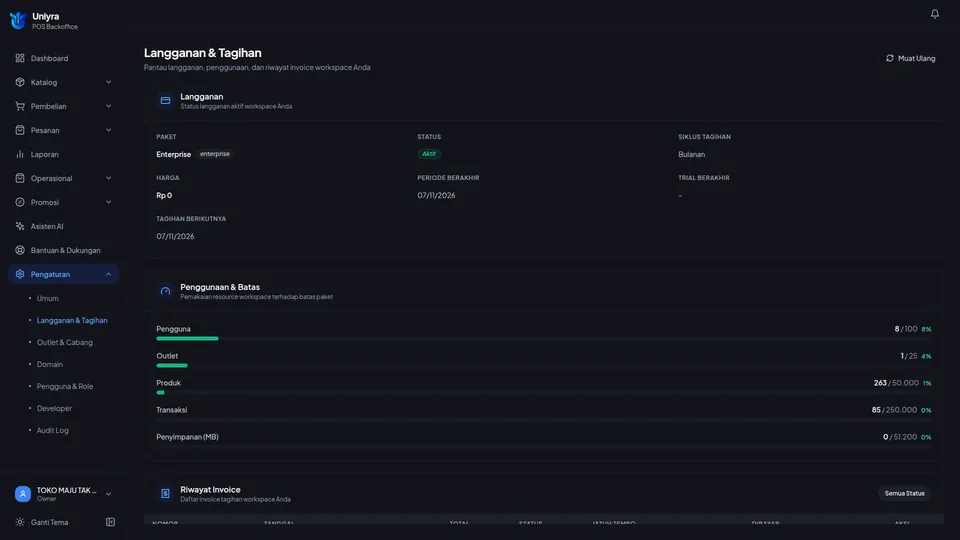Click the Outlet usage progress bar
The image size is (960, 540).
point(544,366)
